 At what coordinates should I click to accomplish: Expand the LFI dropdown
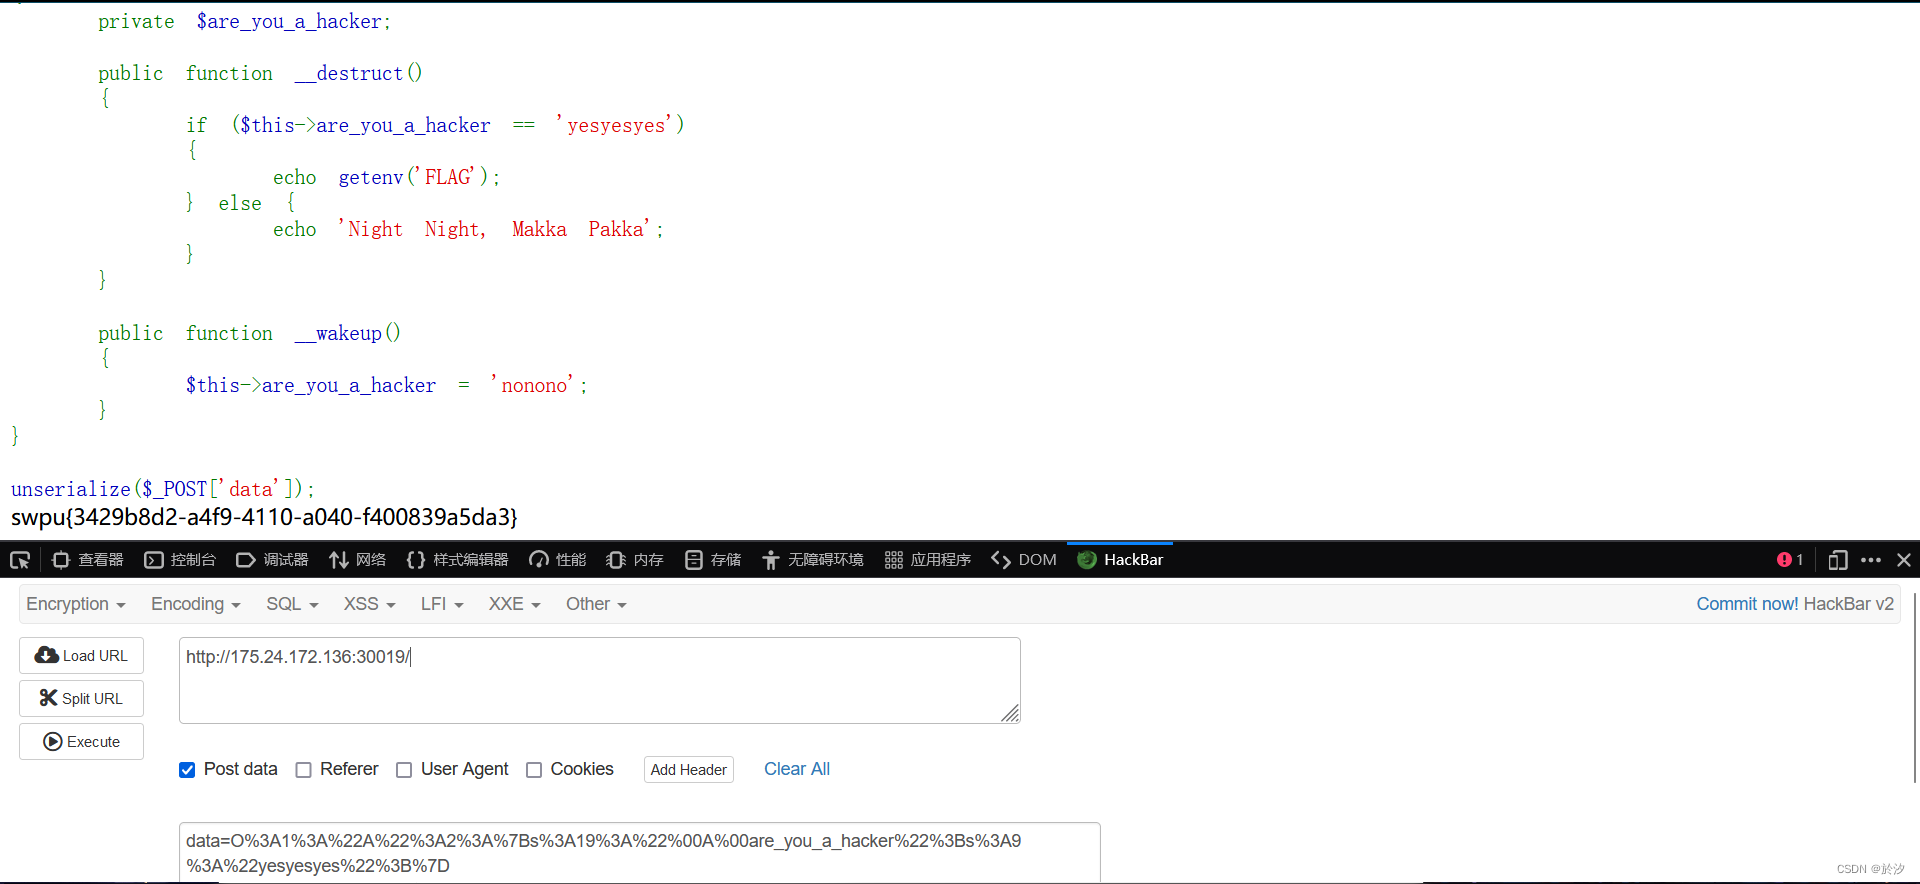[x=442, y=604]
